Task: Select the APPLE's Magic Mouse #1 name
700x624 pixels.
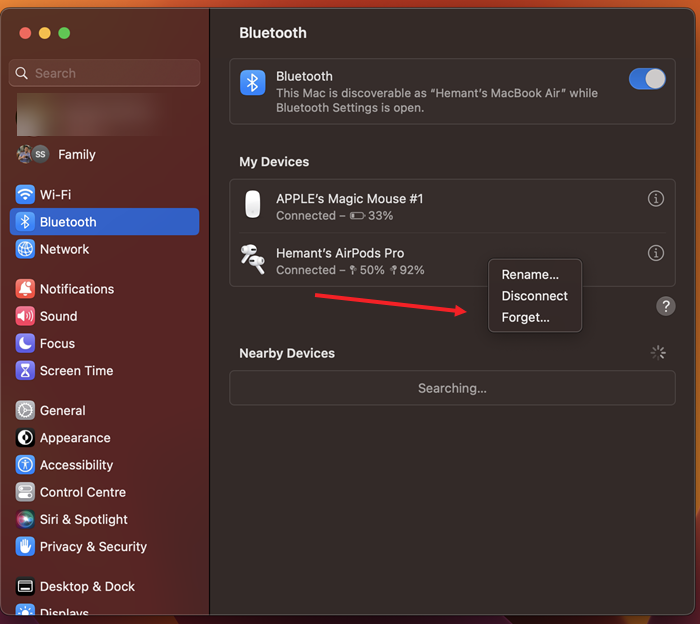Action: pos(349,199)
